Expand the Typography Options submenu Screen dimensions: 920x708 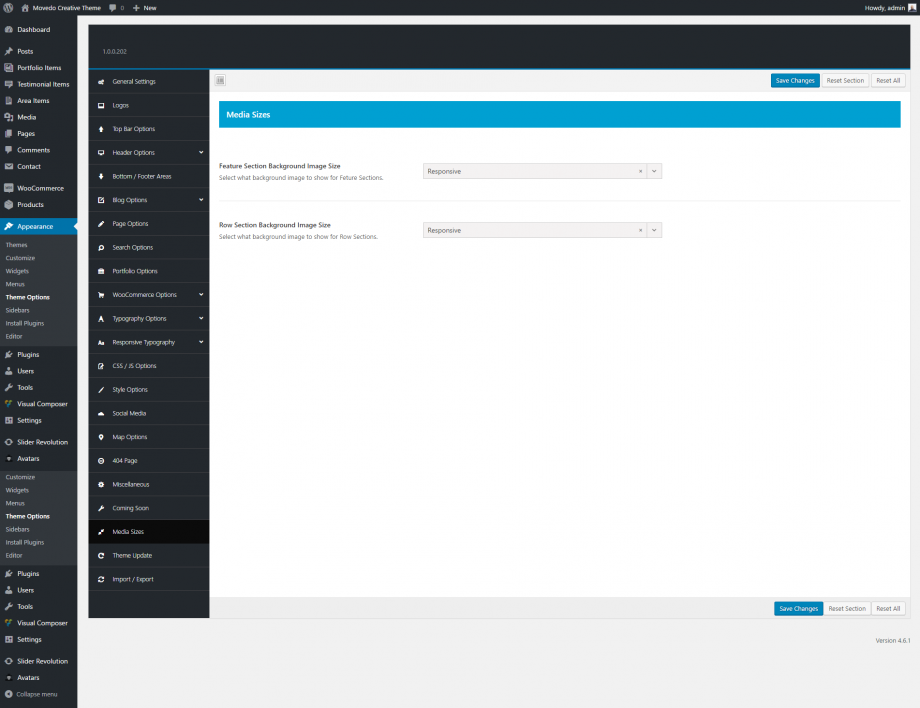tap(201, 318)
